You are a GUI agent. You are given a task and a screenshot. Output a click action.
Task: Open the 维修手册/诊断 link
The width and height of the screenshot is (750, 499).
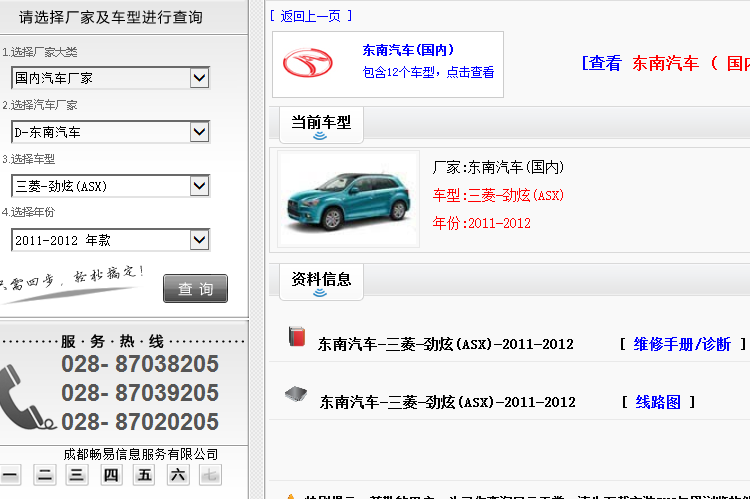[x=682, y=344]
